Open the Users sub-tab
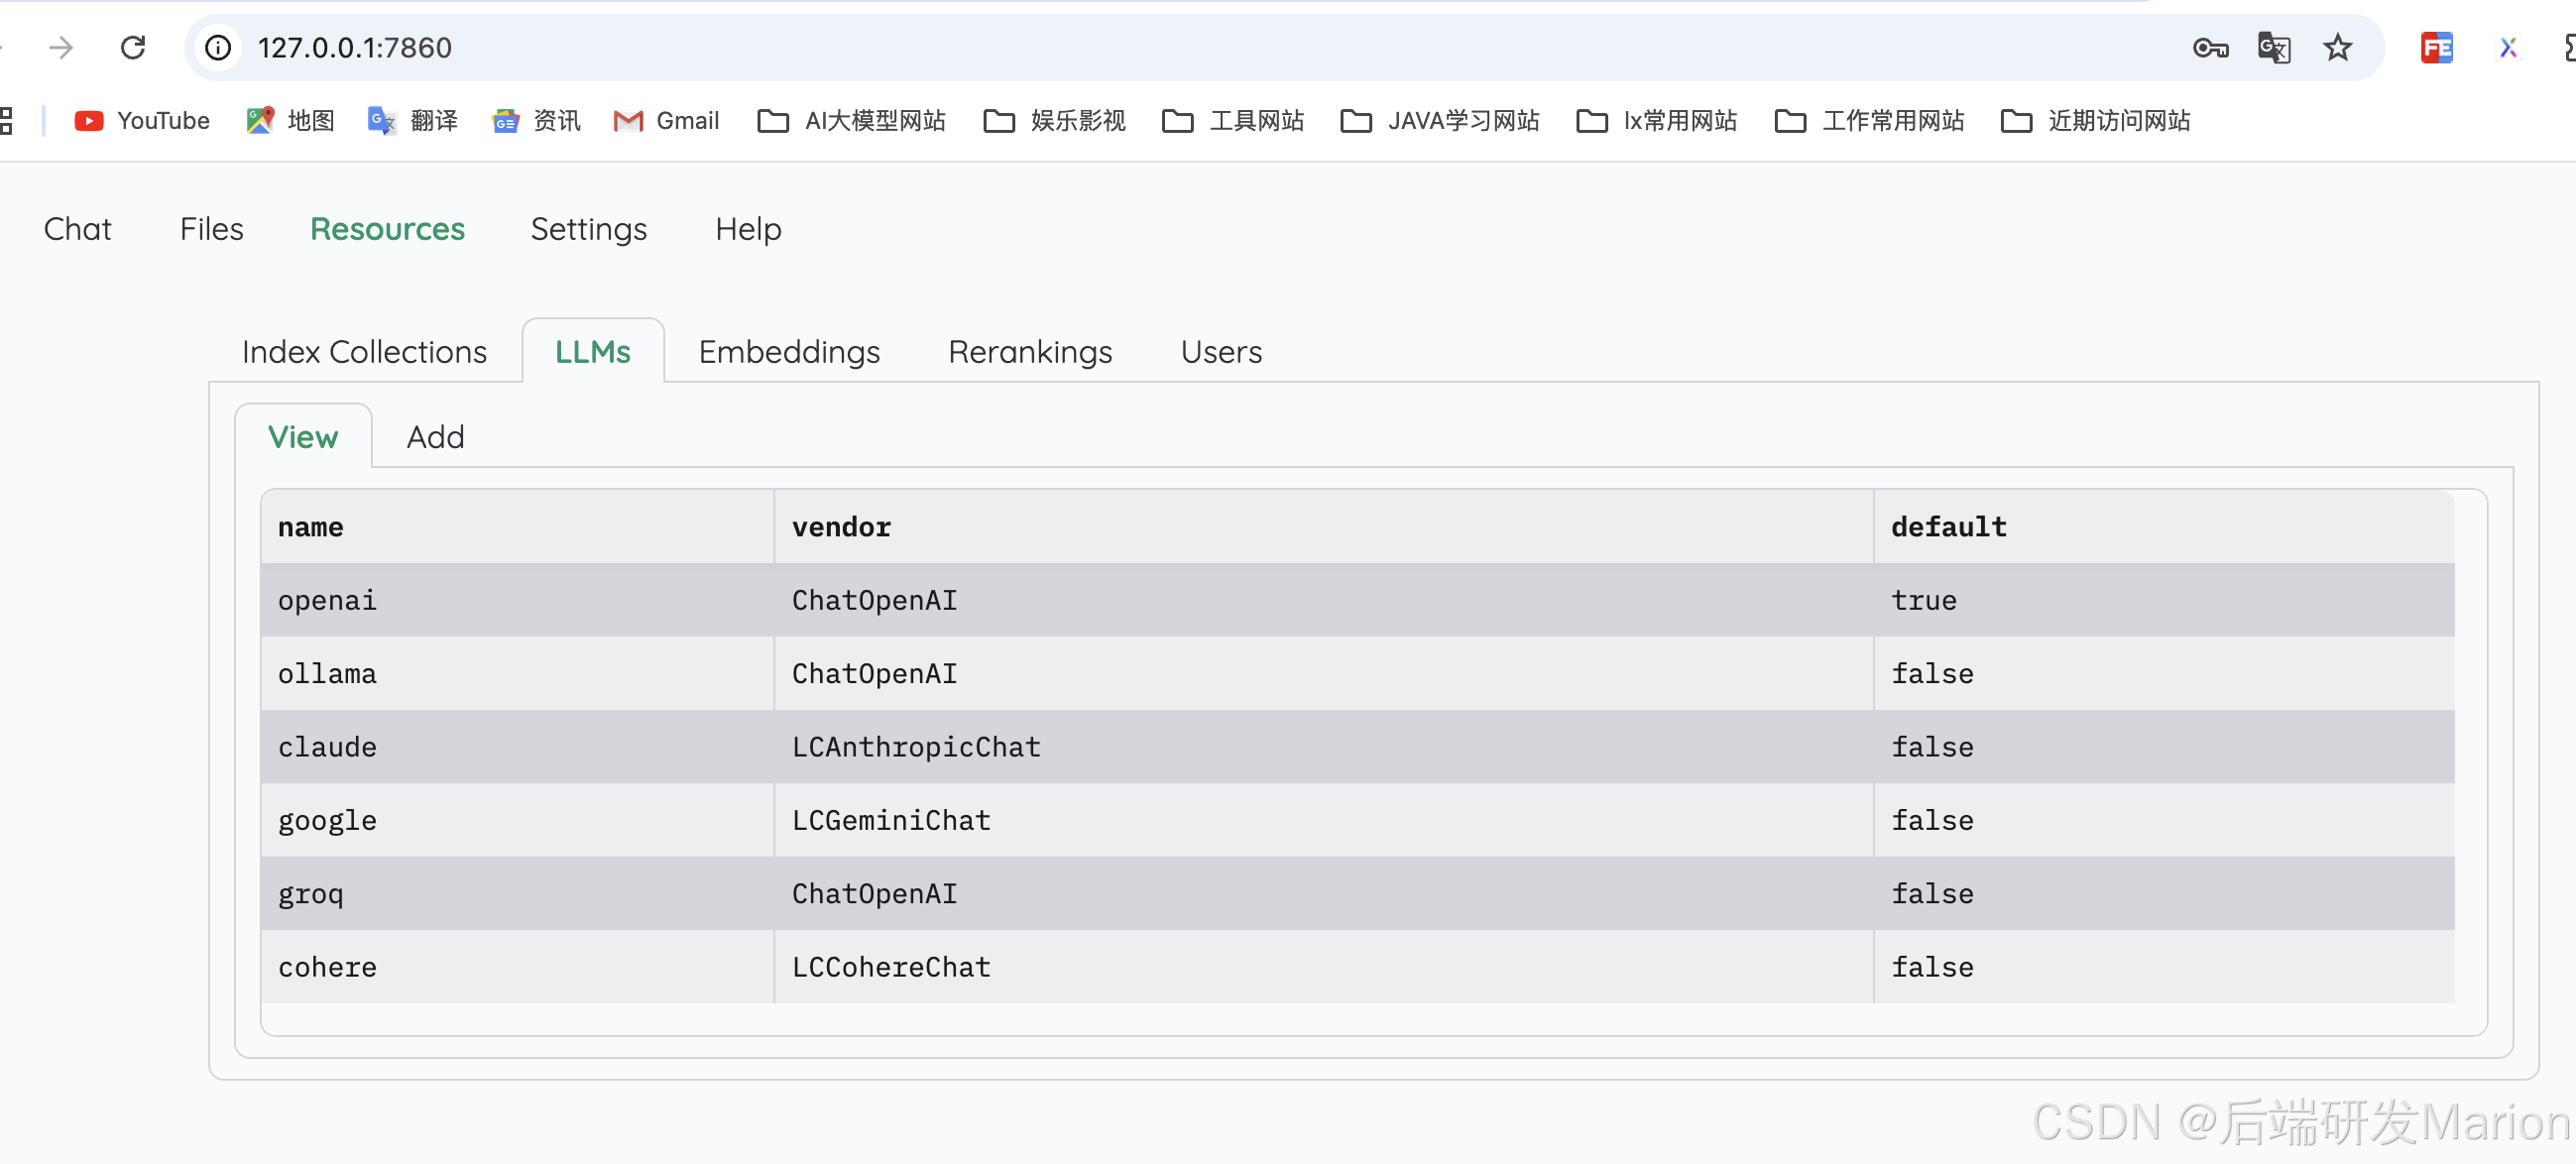2576x1164 pixels. 1221,352
